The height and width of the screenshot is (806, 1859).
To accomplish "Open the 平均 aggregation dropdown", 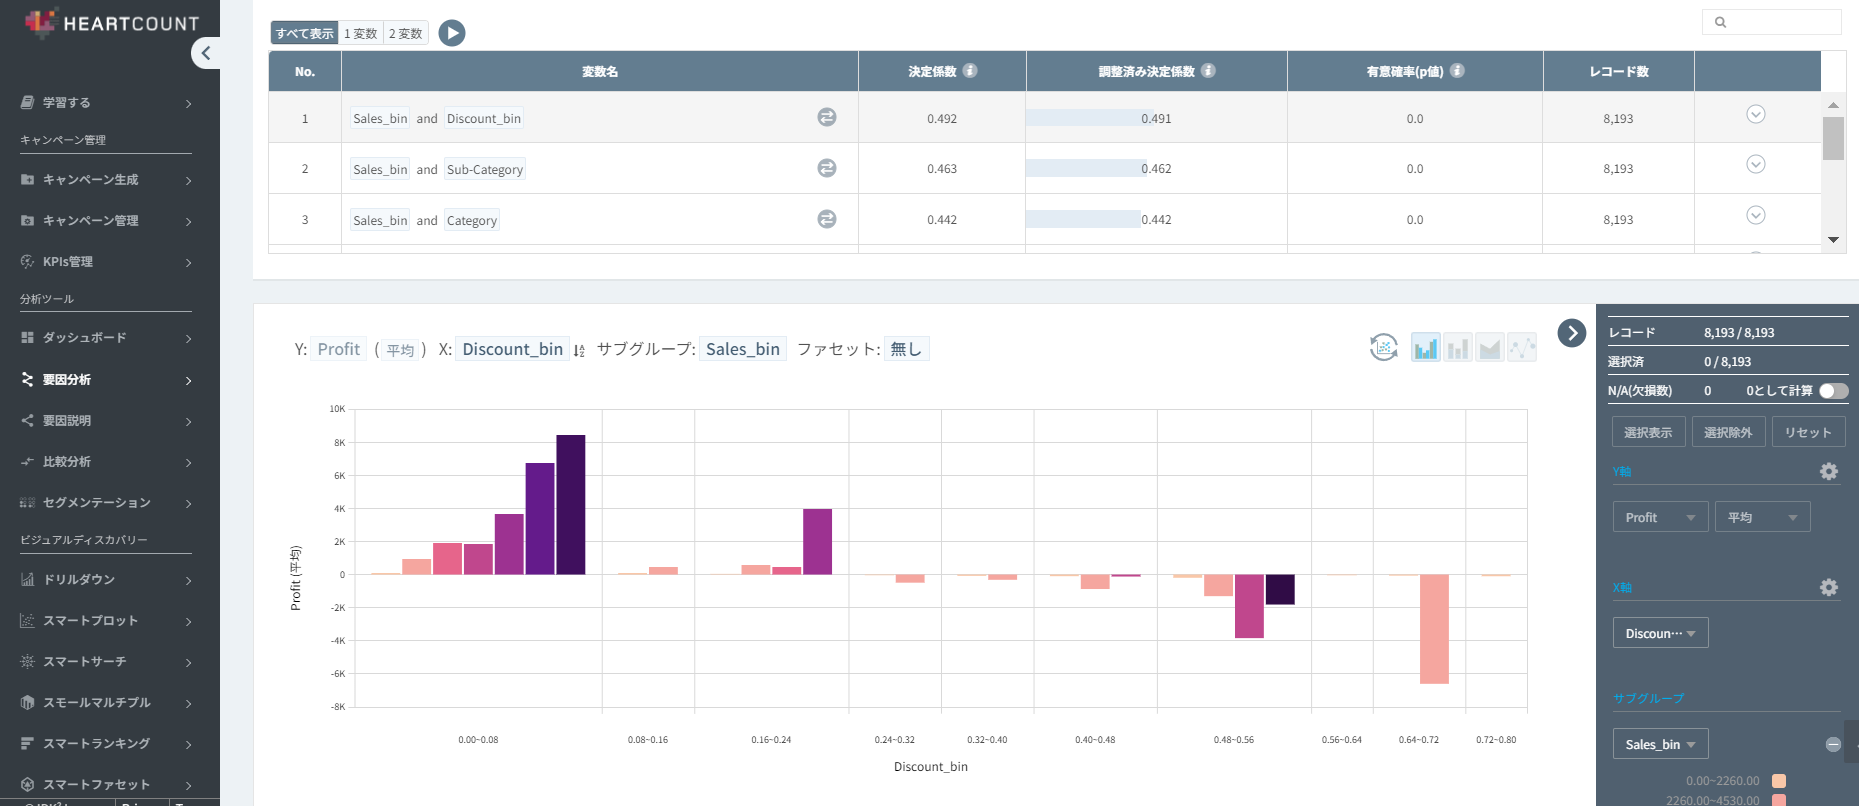I will tap(1762, 517).
